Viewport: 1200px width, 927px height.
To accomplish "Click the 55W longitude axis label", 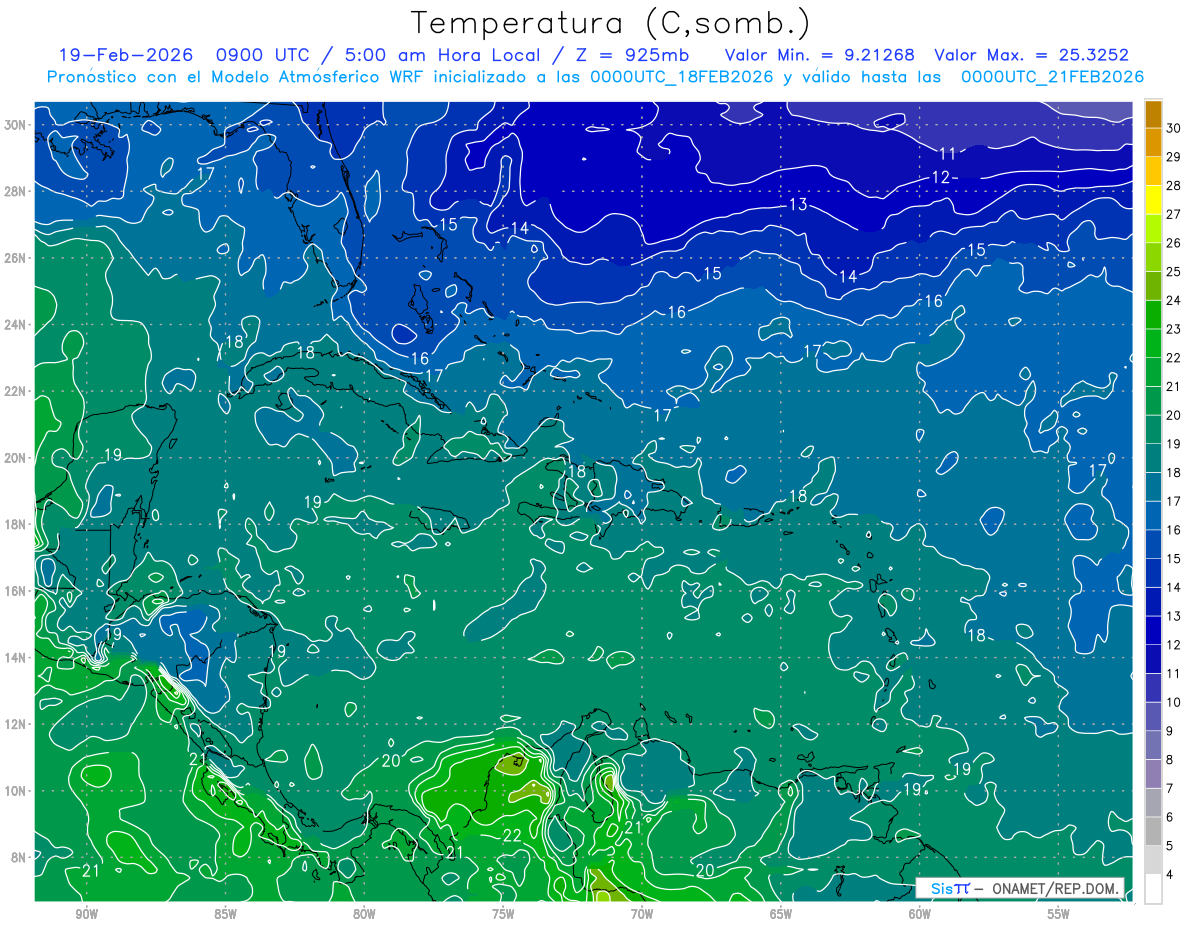I will click(1059, 914).
